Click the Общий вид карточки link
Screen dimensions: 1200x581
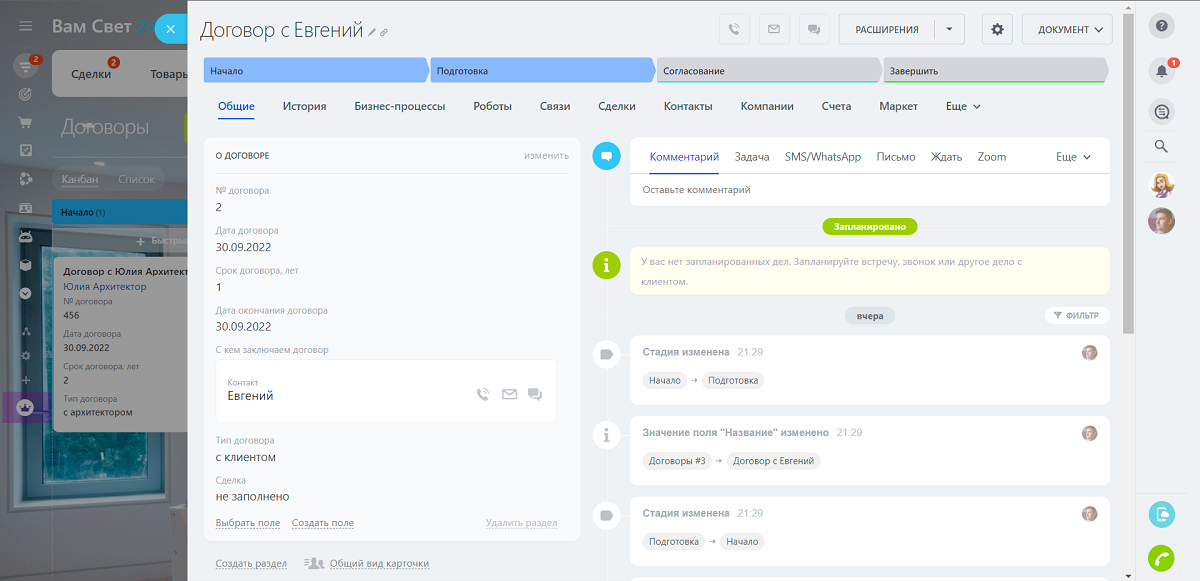tap(379, 564)
